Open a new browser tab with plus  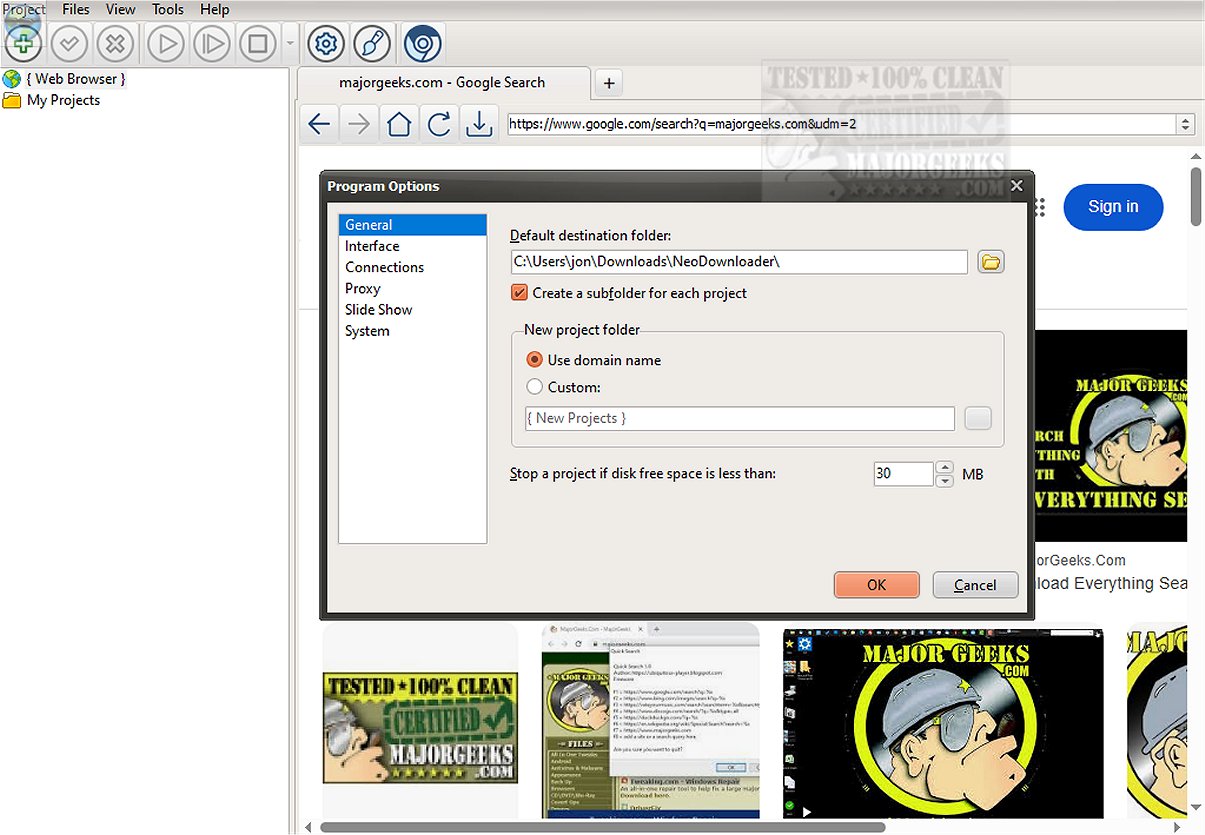coord(608,83)
